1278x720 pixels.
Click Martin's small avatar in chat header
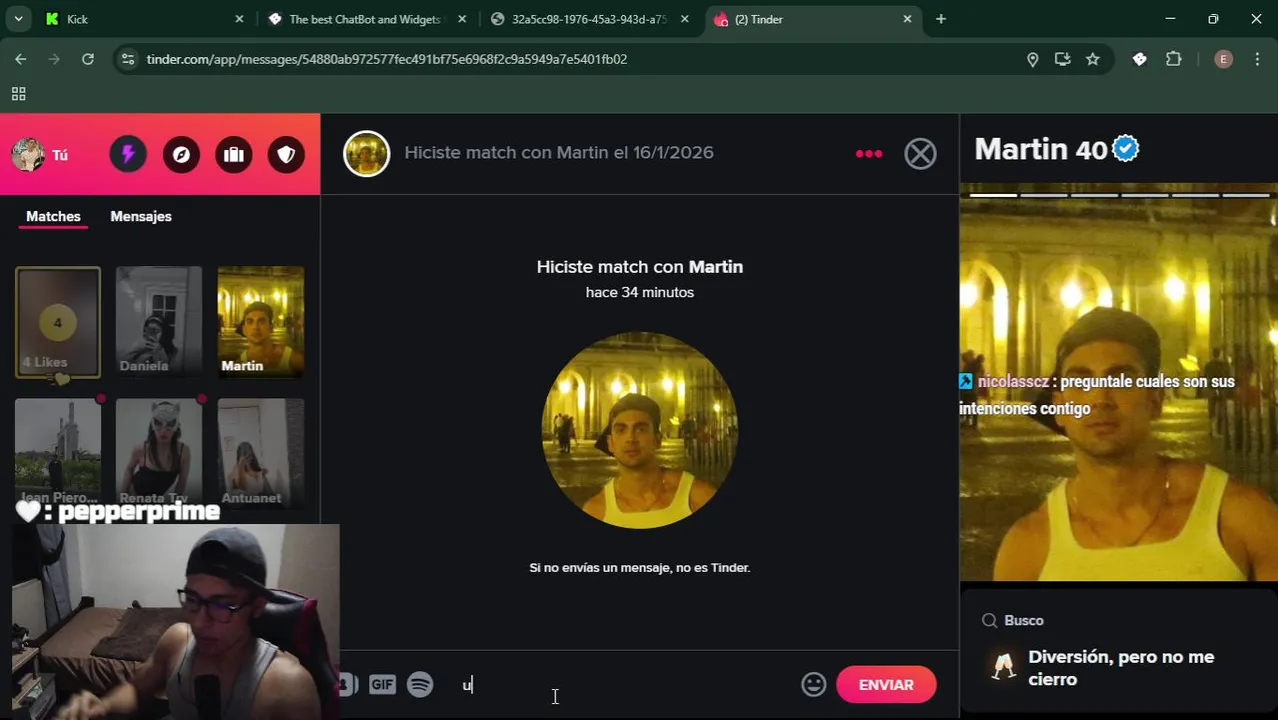(x=366, y=154)
